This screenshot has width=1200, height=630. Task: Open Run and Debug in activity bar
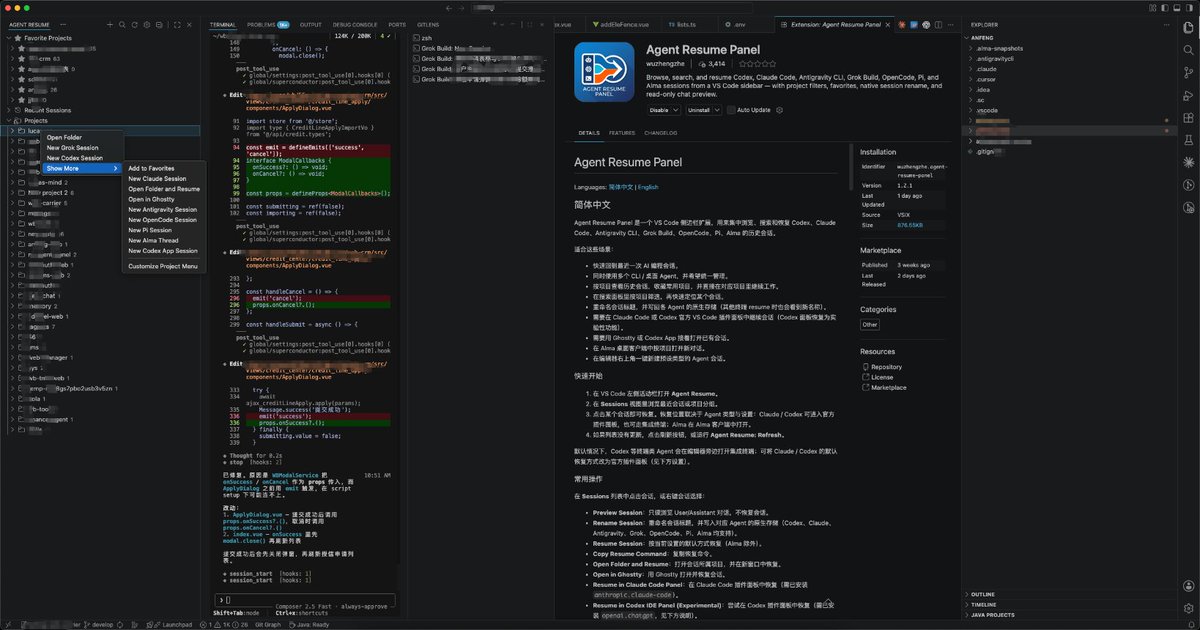pyautogui.click(x=1189, y=96)
